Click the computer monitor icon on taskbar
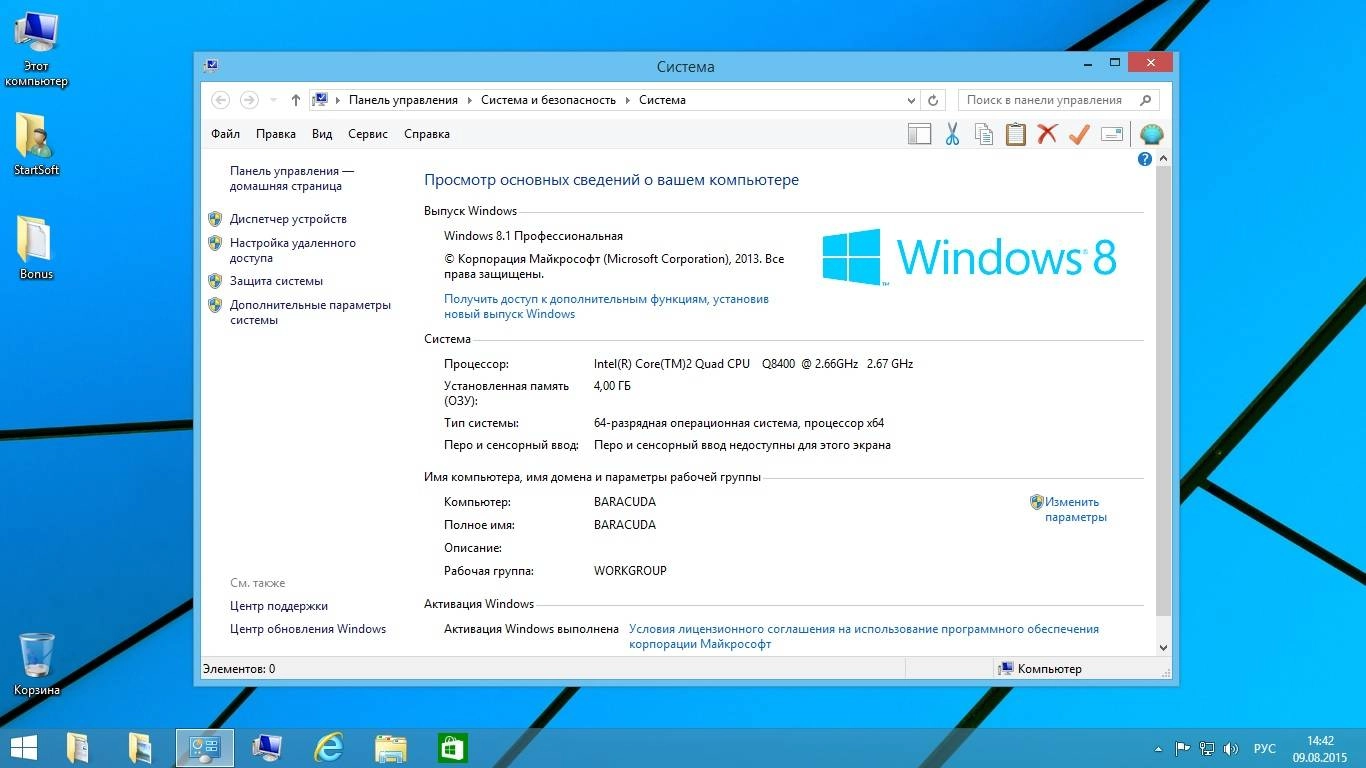 (x=266, y=748)
